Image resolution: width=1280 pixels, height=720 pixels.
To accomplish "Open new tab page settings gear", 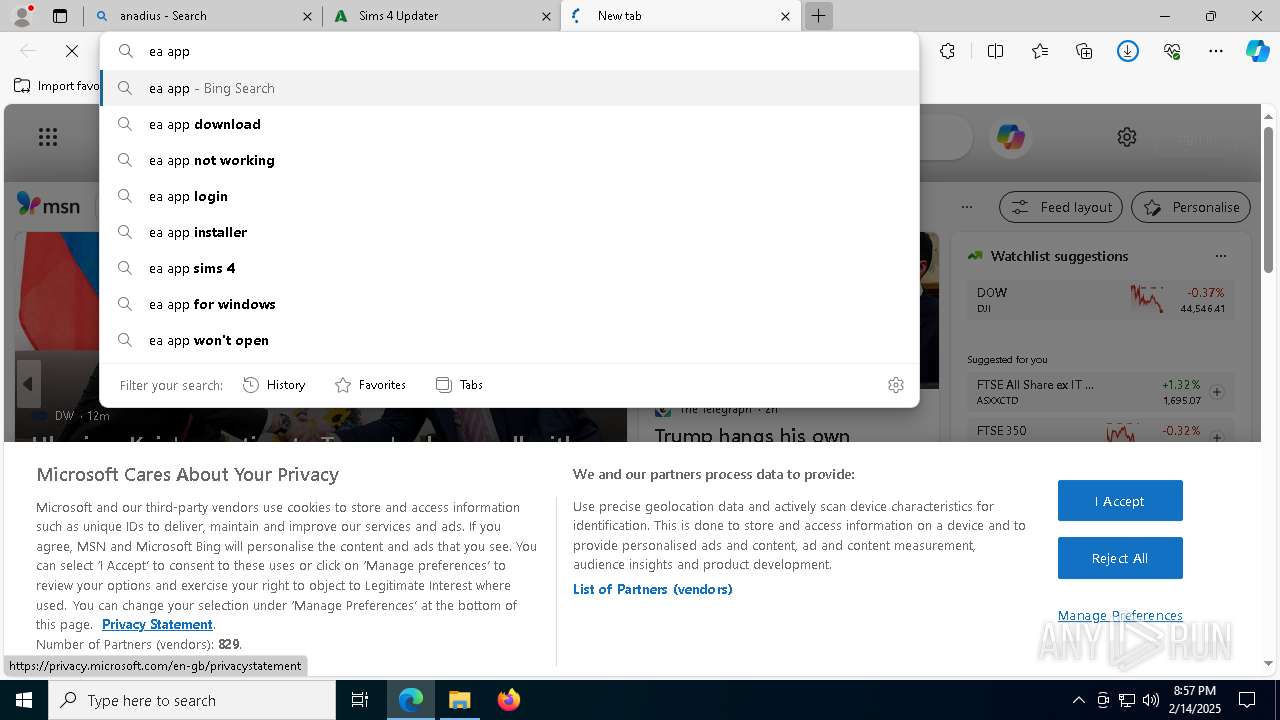I will tap(1127, 137).
